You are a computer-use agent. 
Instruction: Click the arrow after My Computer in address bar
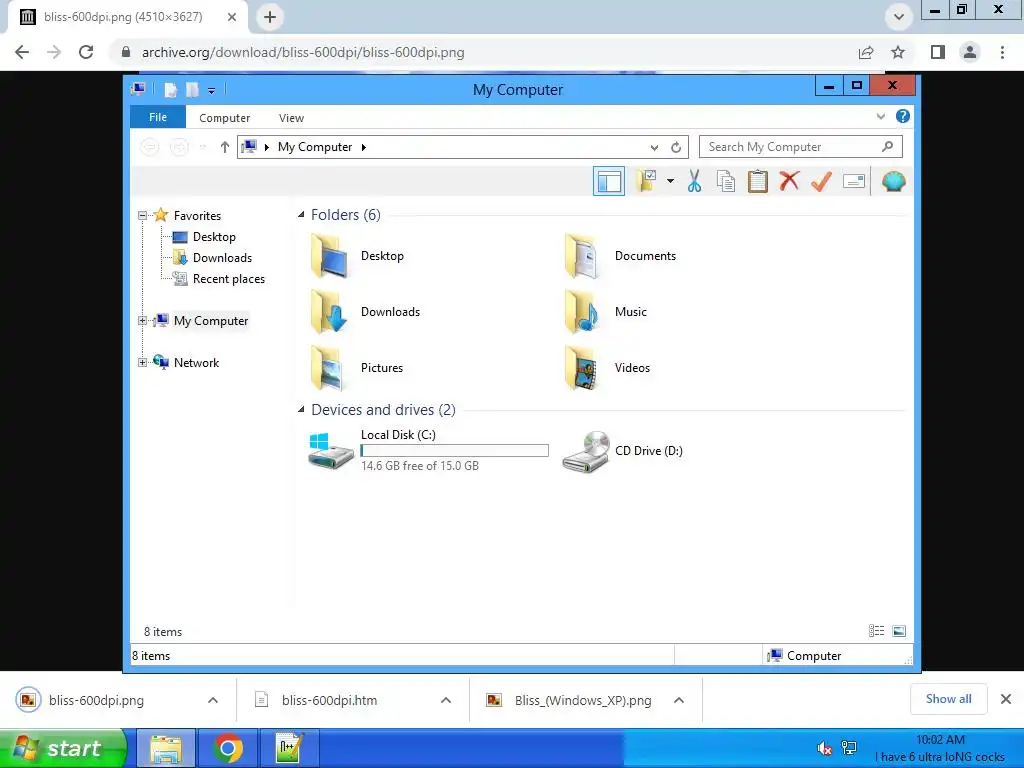click(x=364, y=147)
